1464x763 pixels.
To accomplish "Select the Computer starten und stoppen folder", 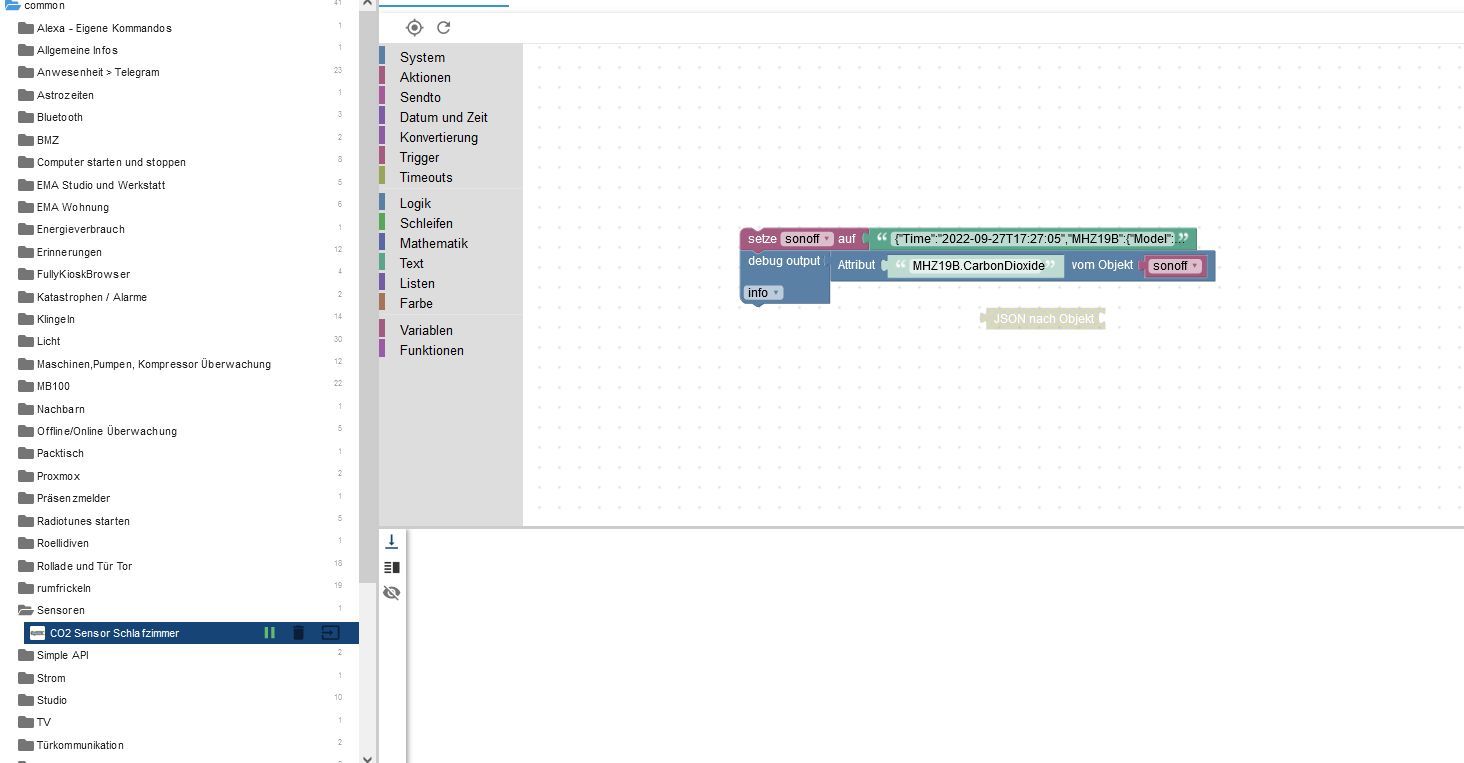I will pos(111,162).
